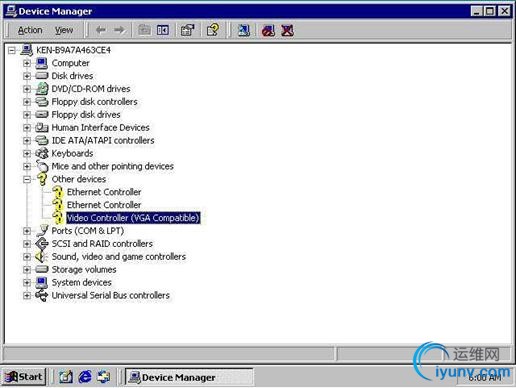
Task: Expand the Disk drives category
Action: pyautogui.click(x=27, y=76)
